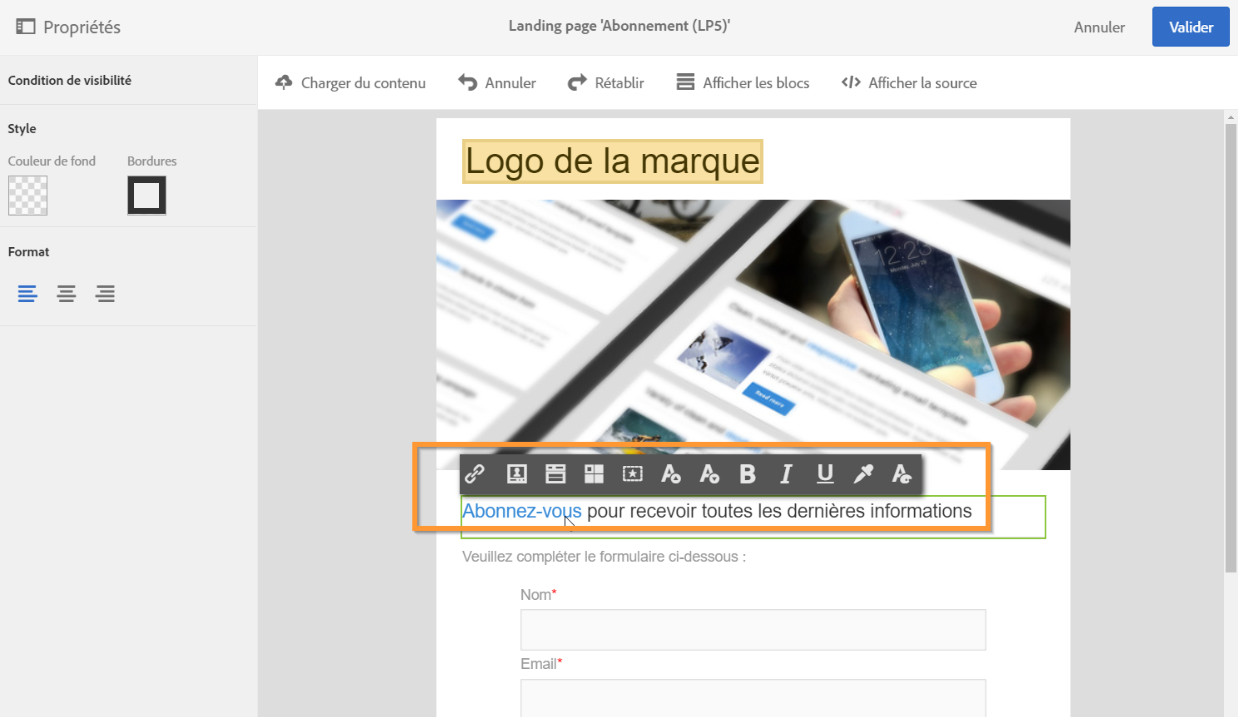Viewport: 1238px width, 717px height.
Task: Click the dynamic content grid icon
Action: (594, 474)
